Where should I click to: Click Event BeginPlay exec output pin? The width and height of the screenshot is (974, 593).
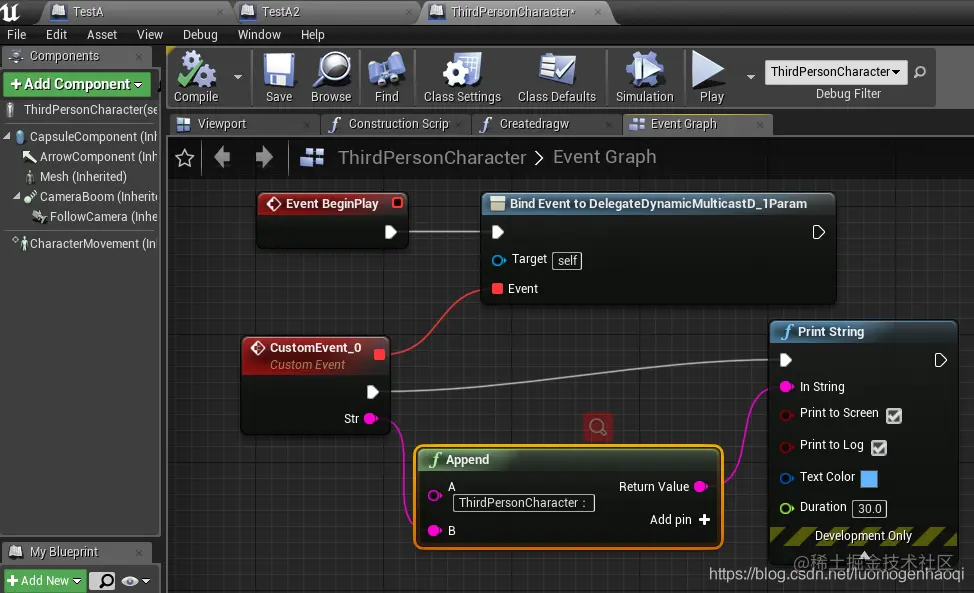pyautogui.click(x=391, y=232)
